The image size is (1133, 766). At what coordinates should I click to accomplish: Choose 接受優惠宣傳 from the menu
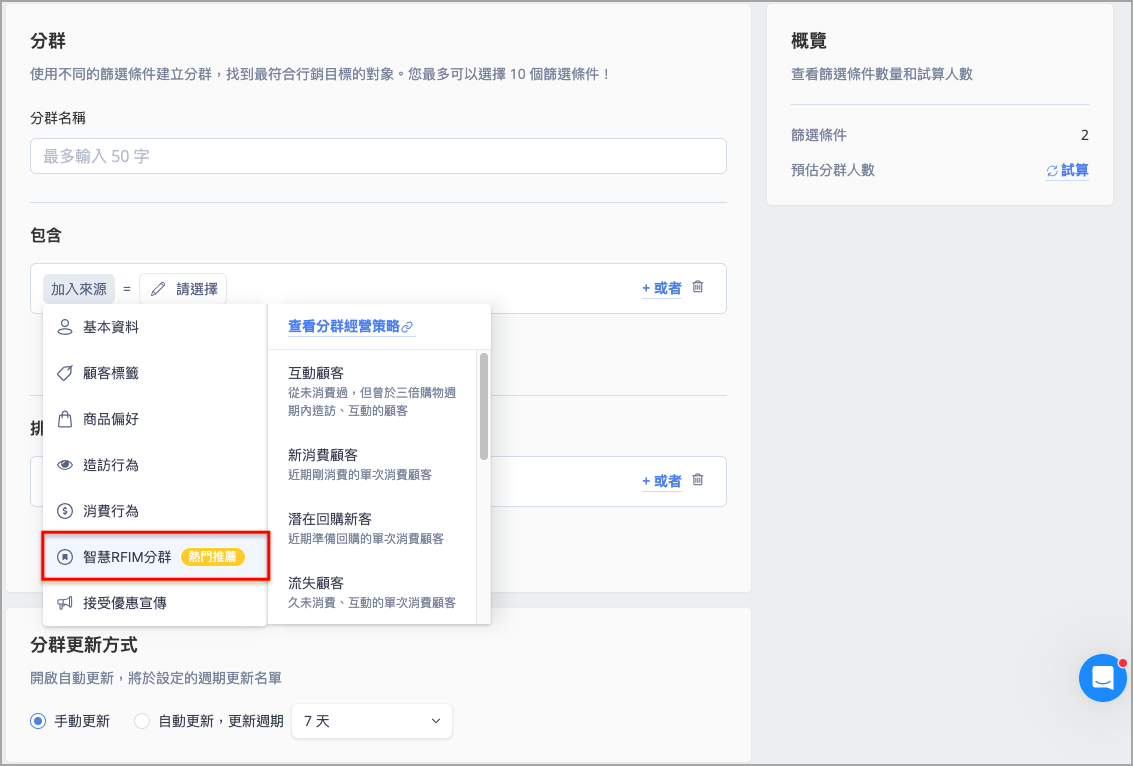(x=124, y=603)
